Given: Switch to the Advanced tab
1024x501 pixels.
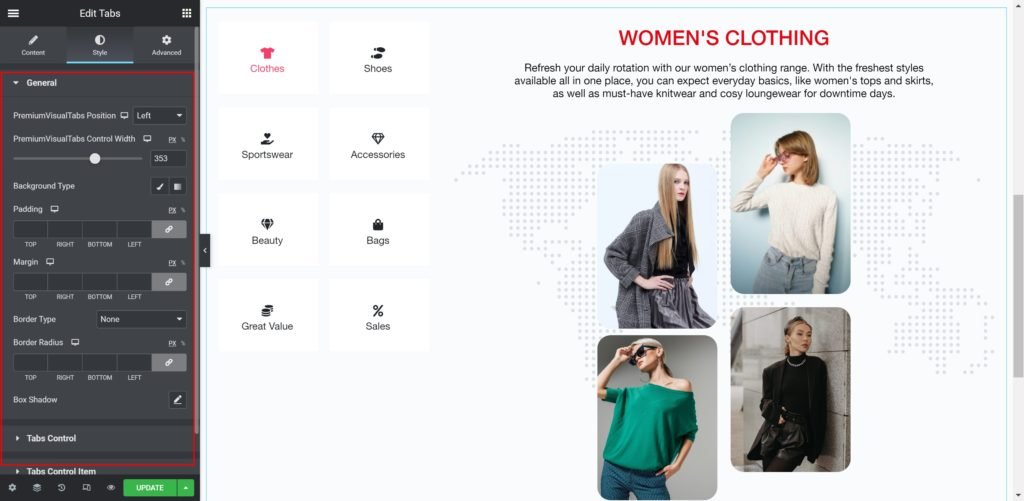Looking at the screenshot, I should (167, 45).
